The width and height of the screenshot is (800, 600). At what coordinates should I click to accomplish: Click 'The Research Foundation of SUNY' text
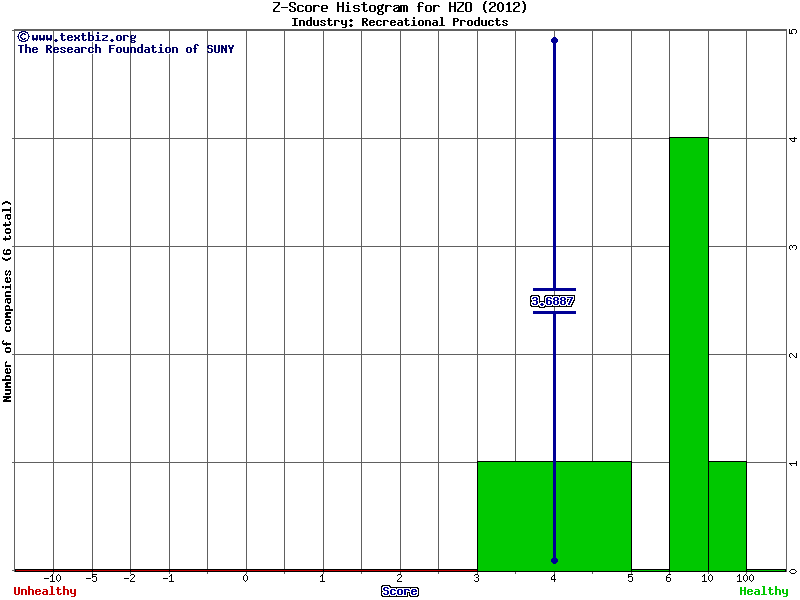click(x=126, y=49)
